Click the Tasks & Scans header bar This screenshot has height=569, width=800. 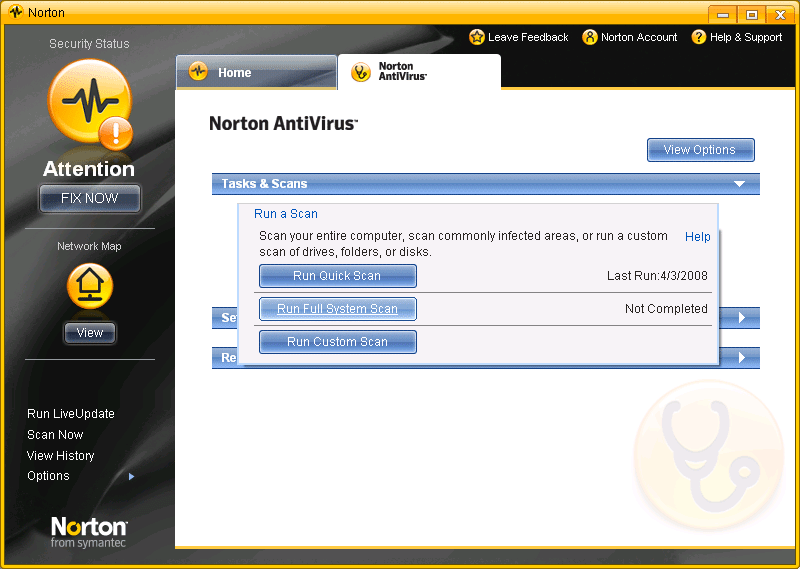[486, 184]
